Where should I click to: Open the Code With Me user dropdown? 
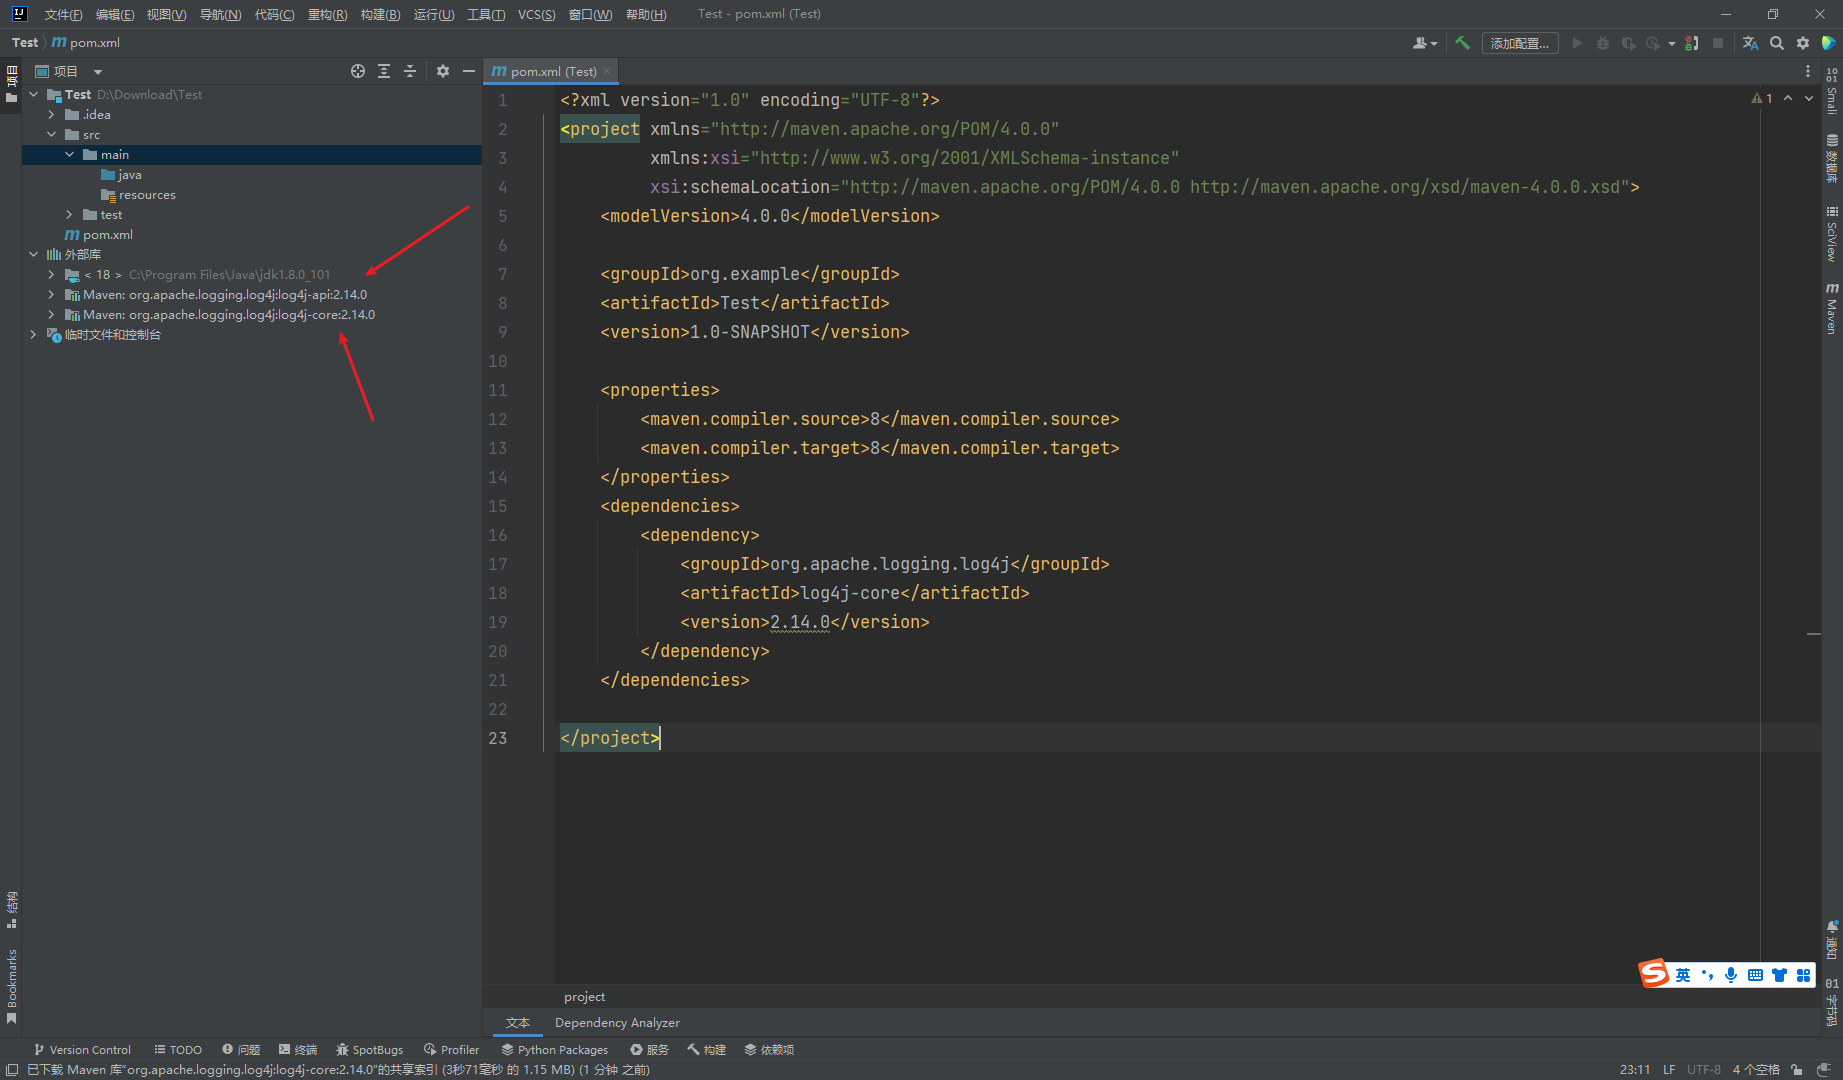[x=1425, y=43]
